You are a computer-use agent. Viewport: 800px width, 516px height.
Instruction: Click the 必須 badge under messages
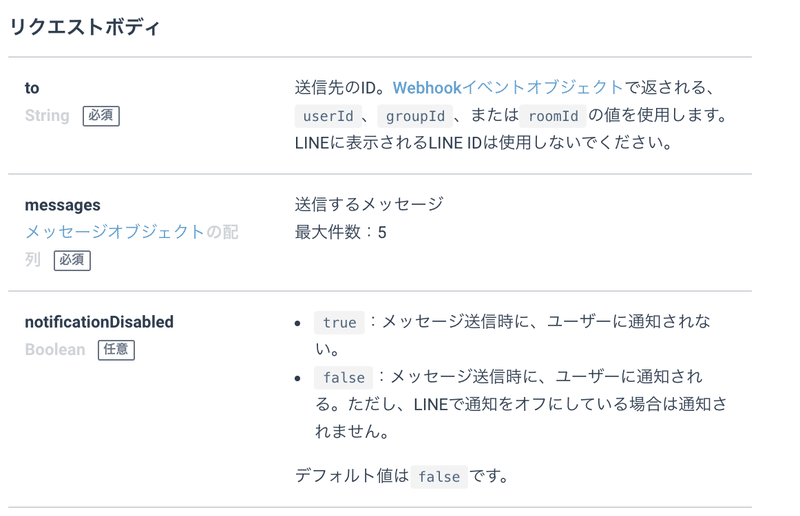coord(72,260)
